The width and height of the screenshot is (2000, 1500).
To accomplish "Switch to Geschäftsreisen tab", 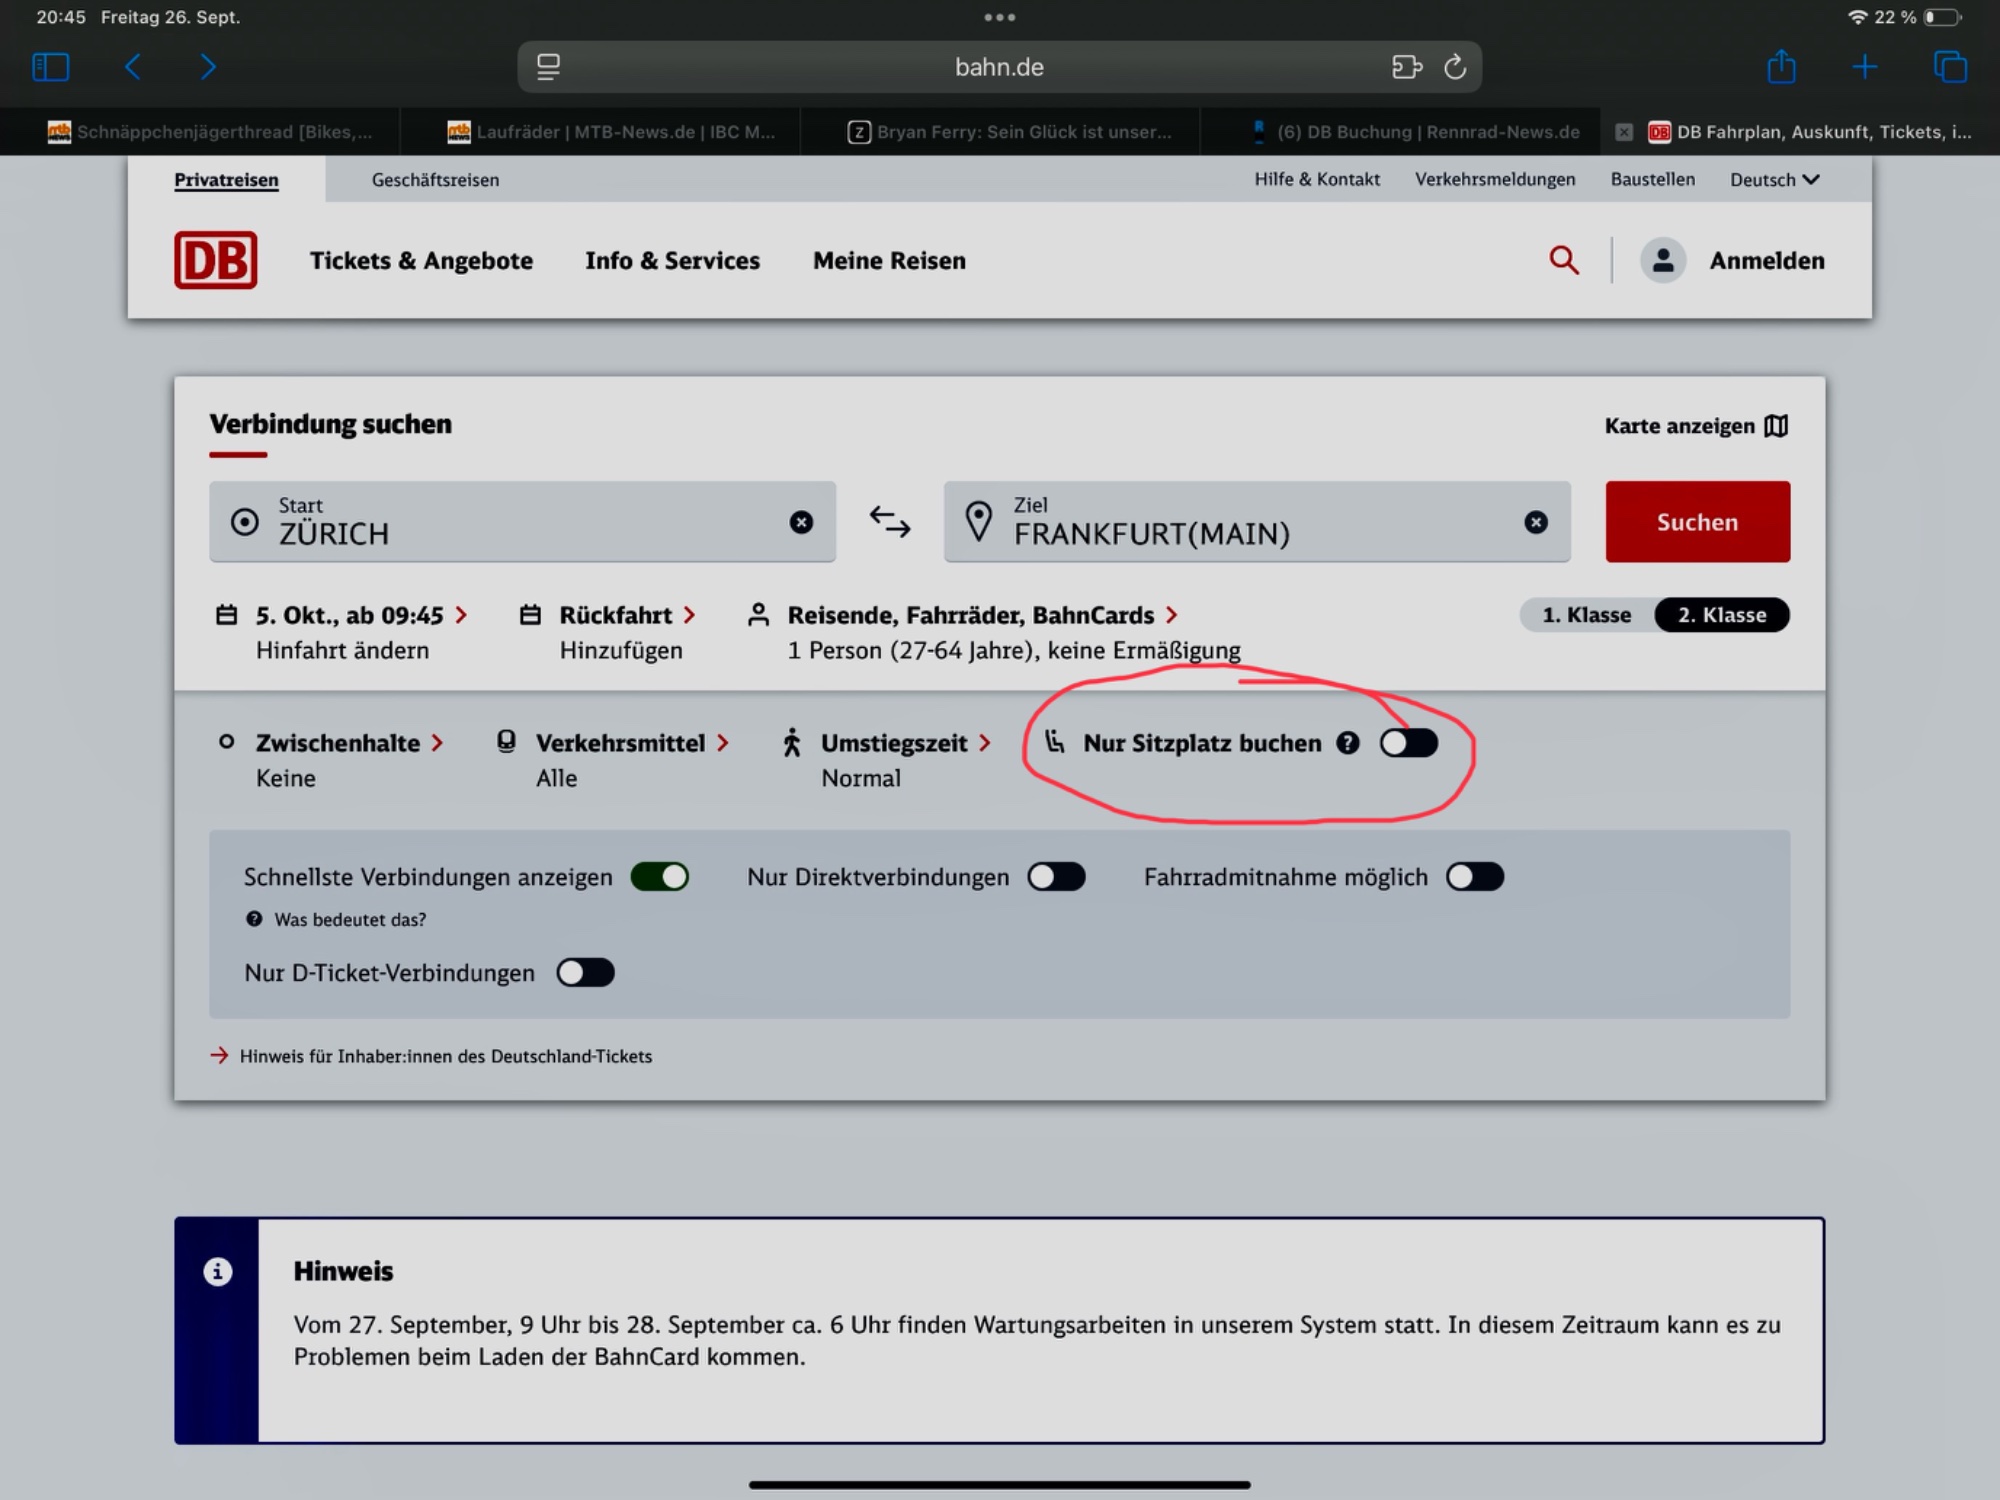I will (435, 180).
